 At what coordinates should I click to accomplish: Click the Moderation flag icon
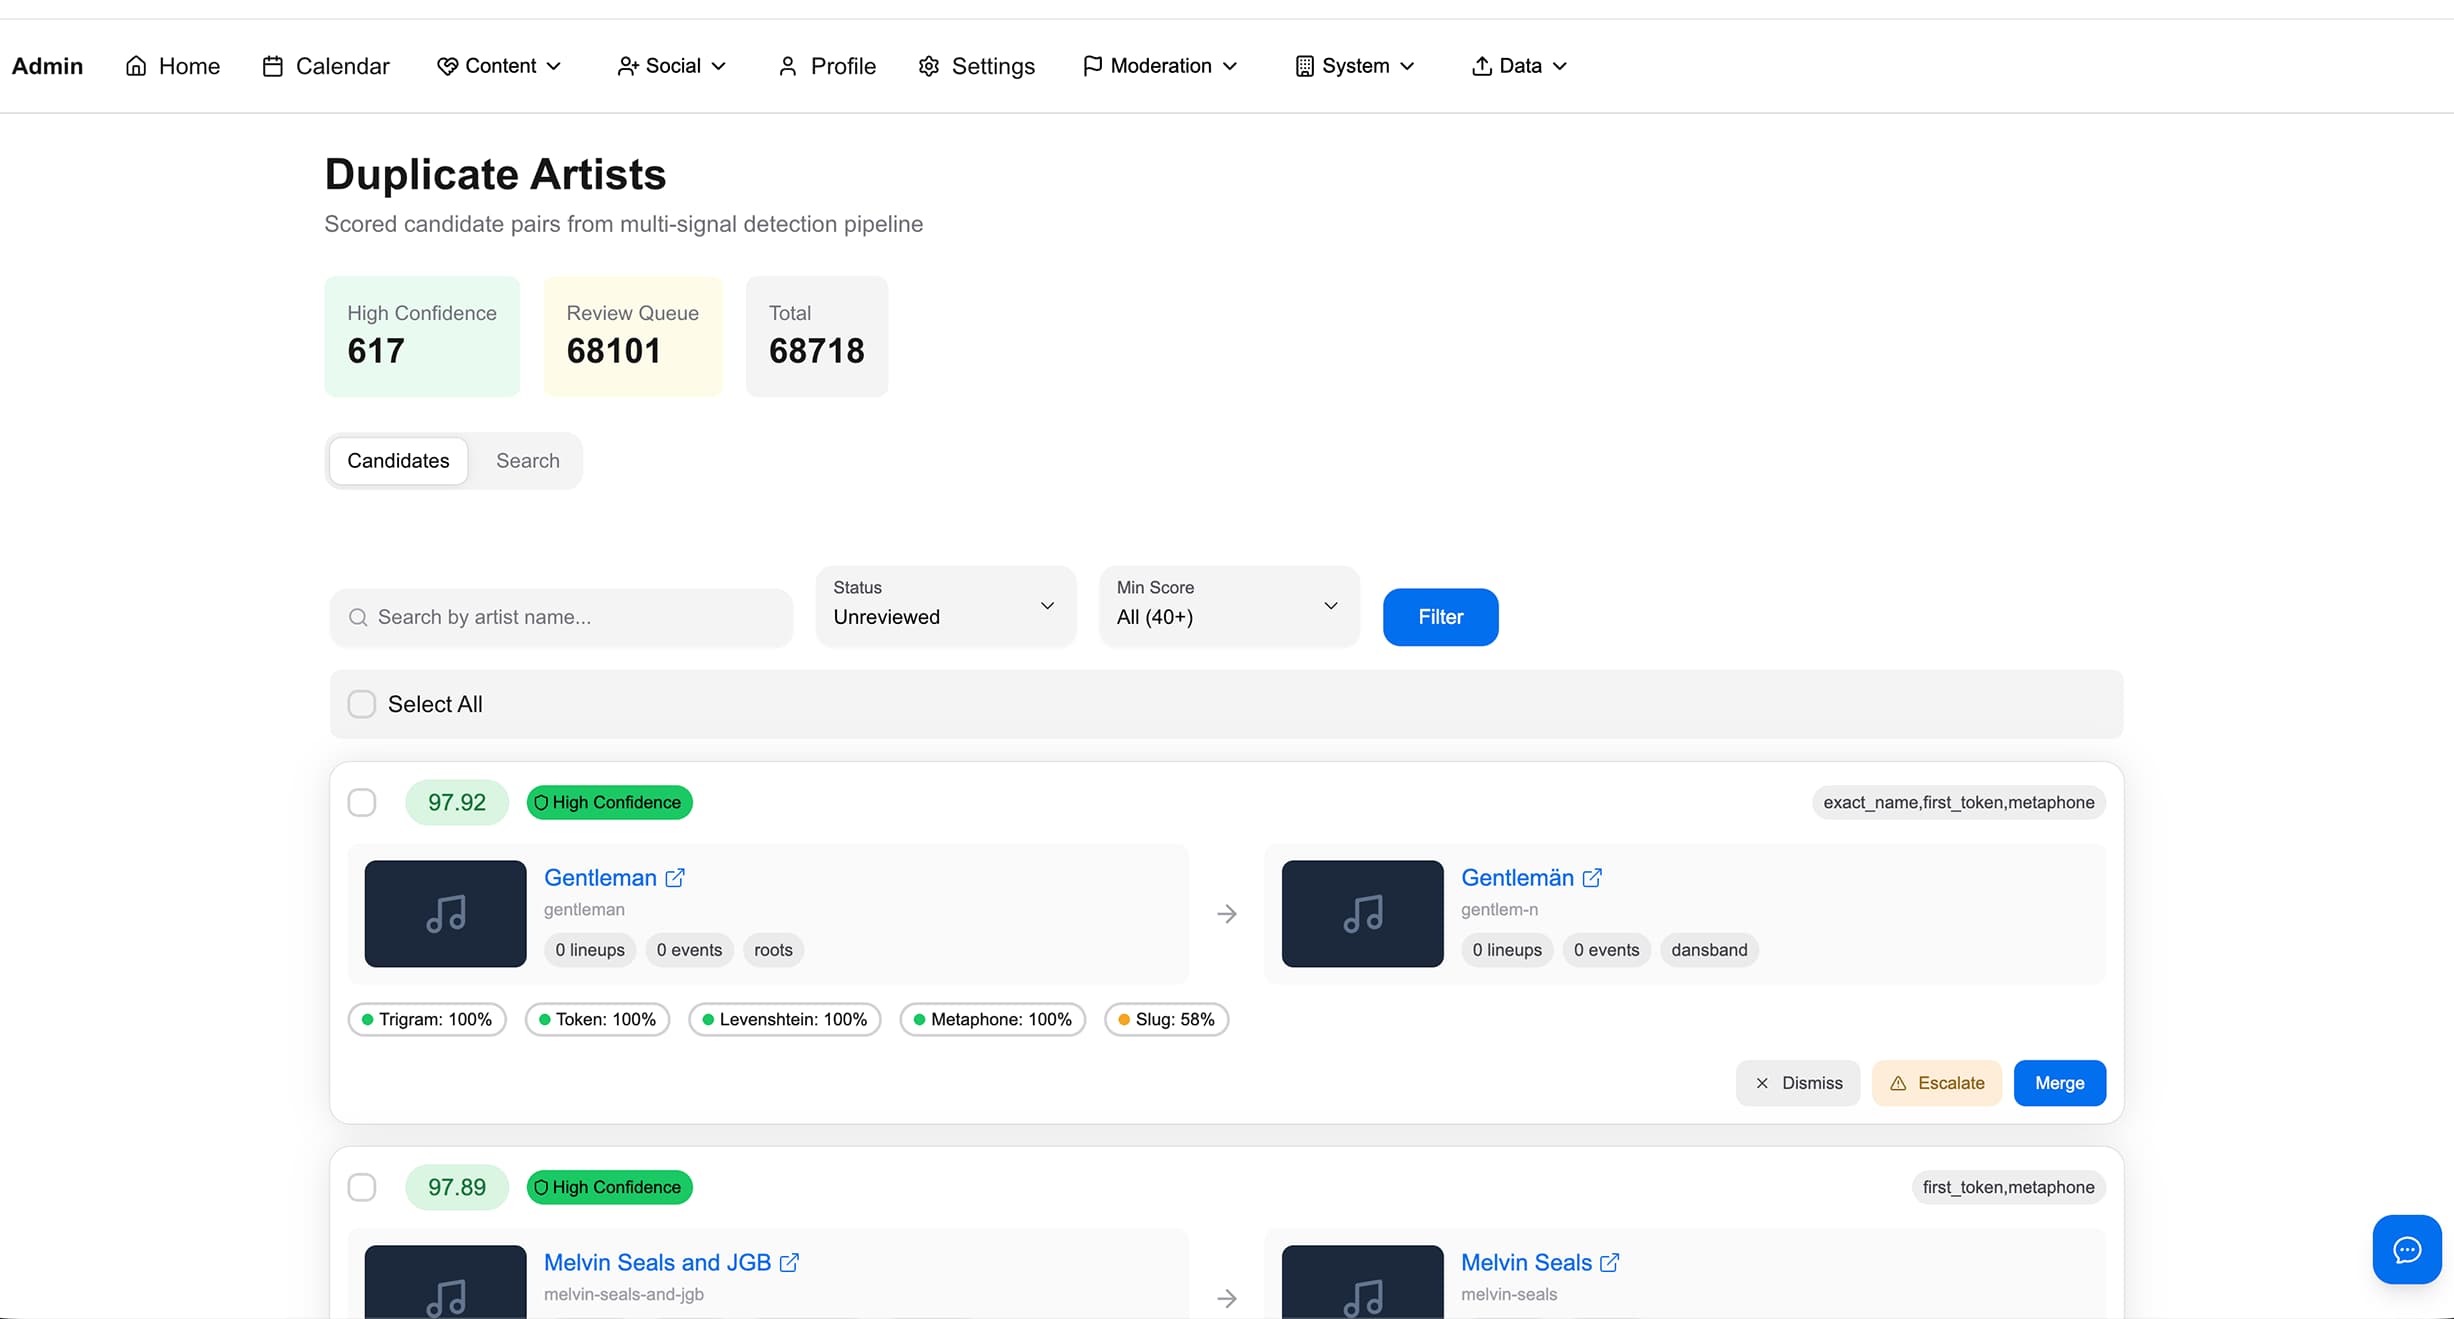click(x=1091, y=65)
